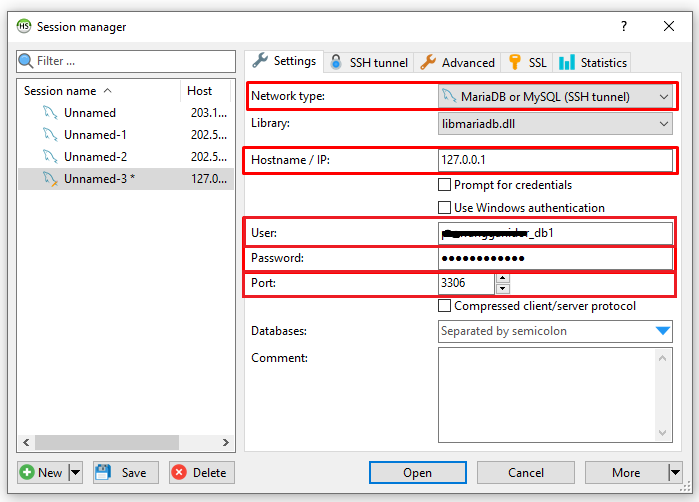Image resolution: width=699 pixels, height=502 pixels.
Task: Switch to the SSH tunnel tab
Action: tap(369, 62)
